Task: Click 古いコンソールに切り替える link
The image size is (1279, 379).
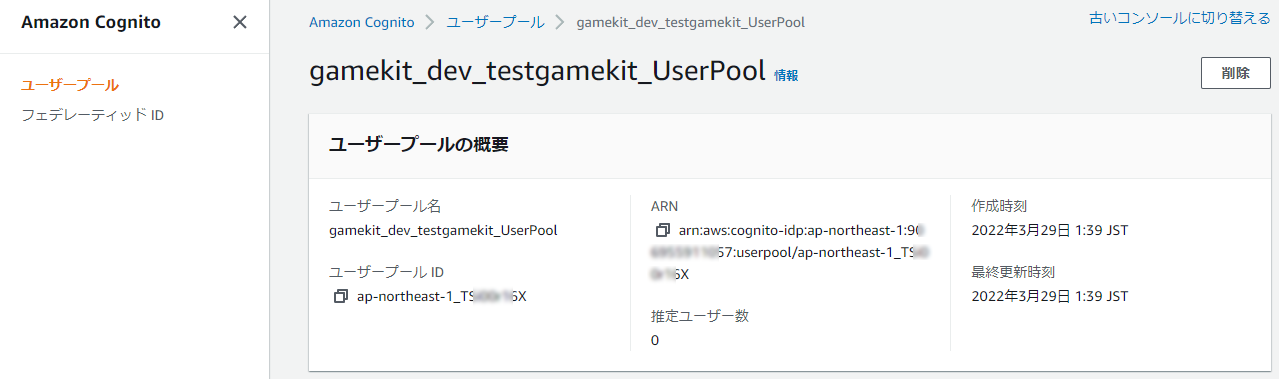Action: coord(1180,18)
